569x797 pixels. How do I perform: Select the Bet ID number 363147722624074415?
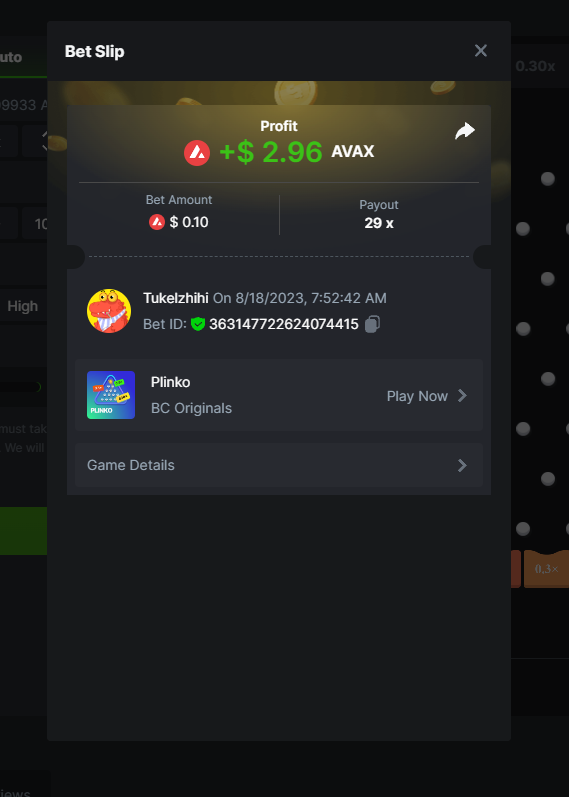pyautogui.click(x=284, y=324)
